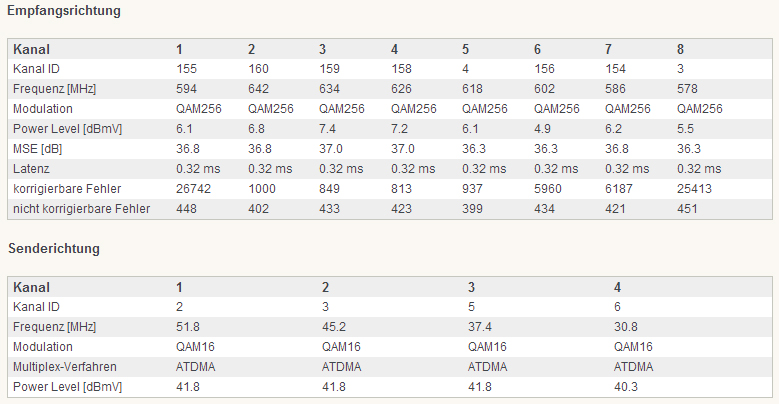The image size is (779, 404).
Task: Click the MSE [dB] row label
Action: [x=37, y=149]
